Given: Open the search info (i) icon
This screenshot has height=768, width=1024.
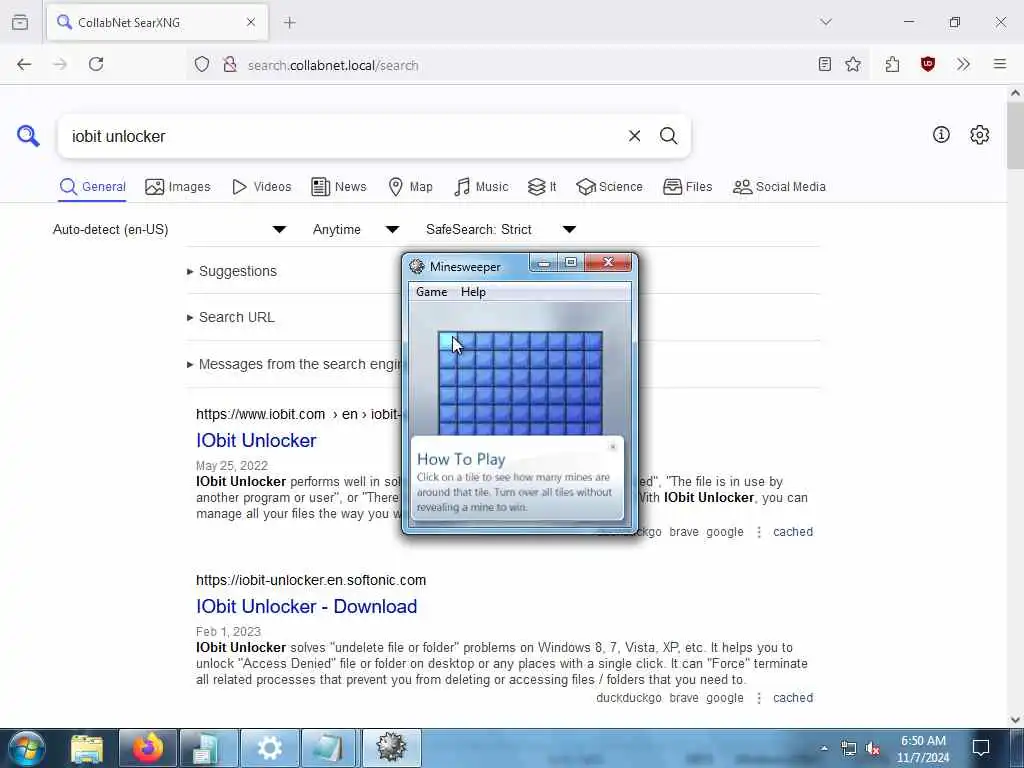Looking at the screenshot, I should (941, 135).
